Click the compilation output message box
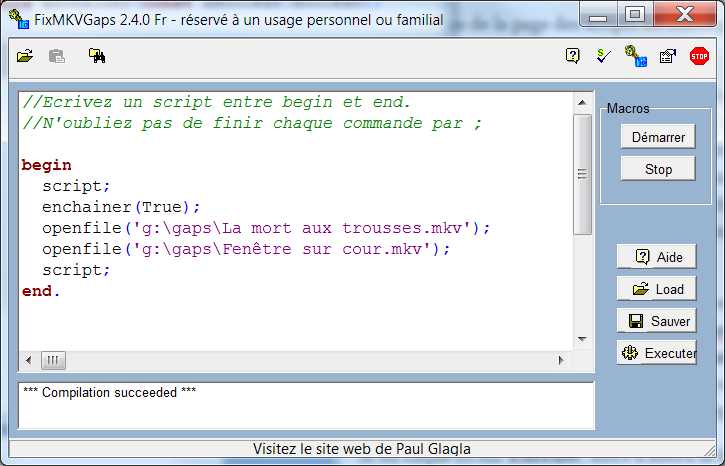The width and height of the screenshot is (725, 466). point(306,405)
